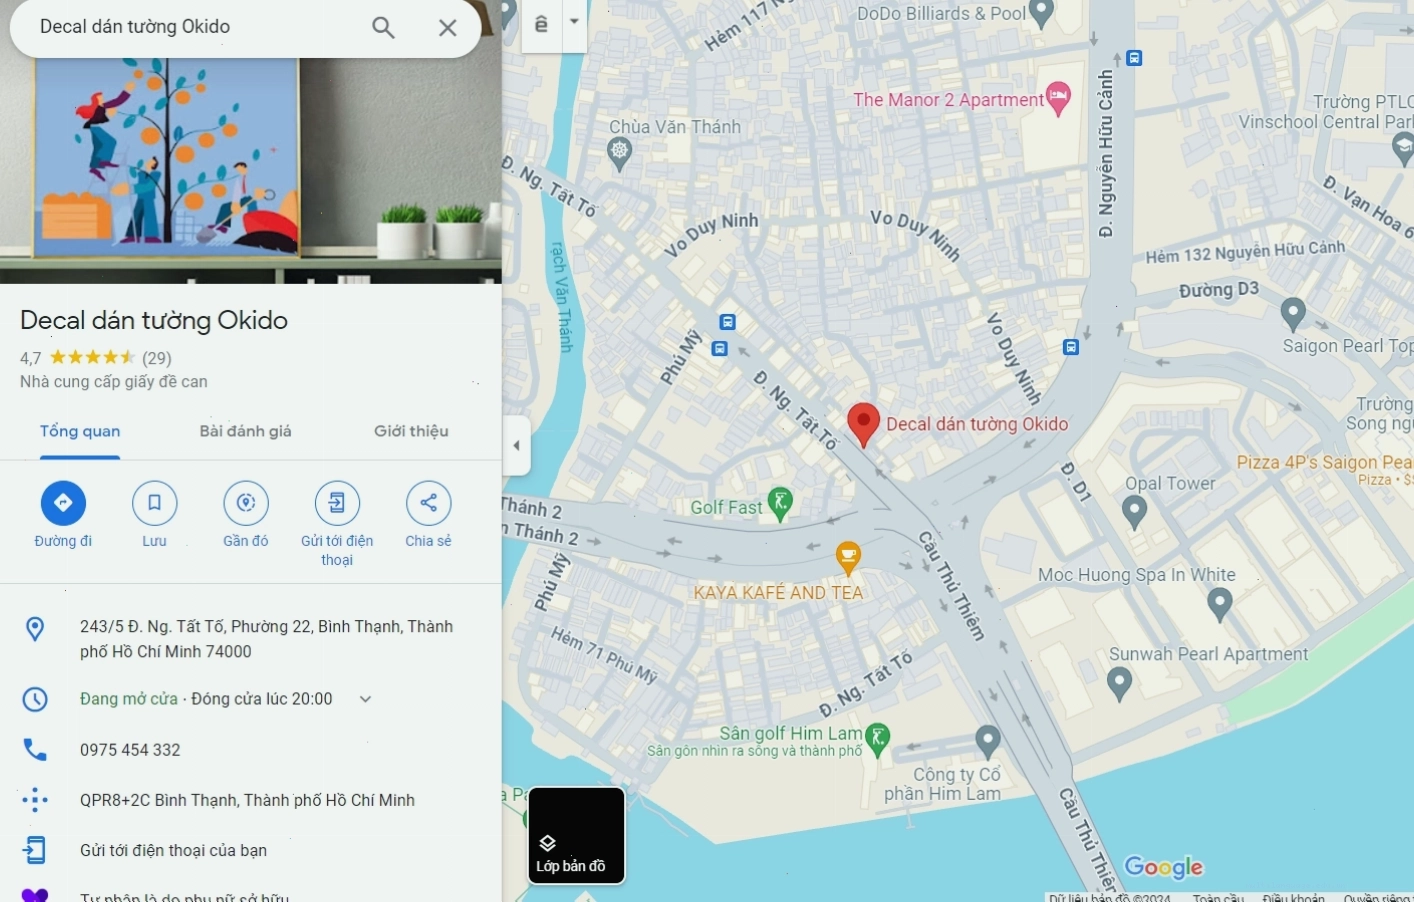Click the plus code dots icon

pos(35,800)
